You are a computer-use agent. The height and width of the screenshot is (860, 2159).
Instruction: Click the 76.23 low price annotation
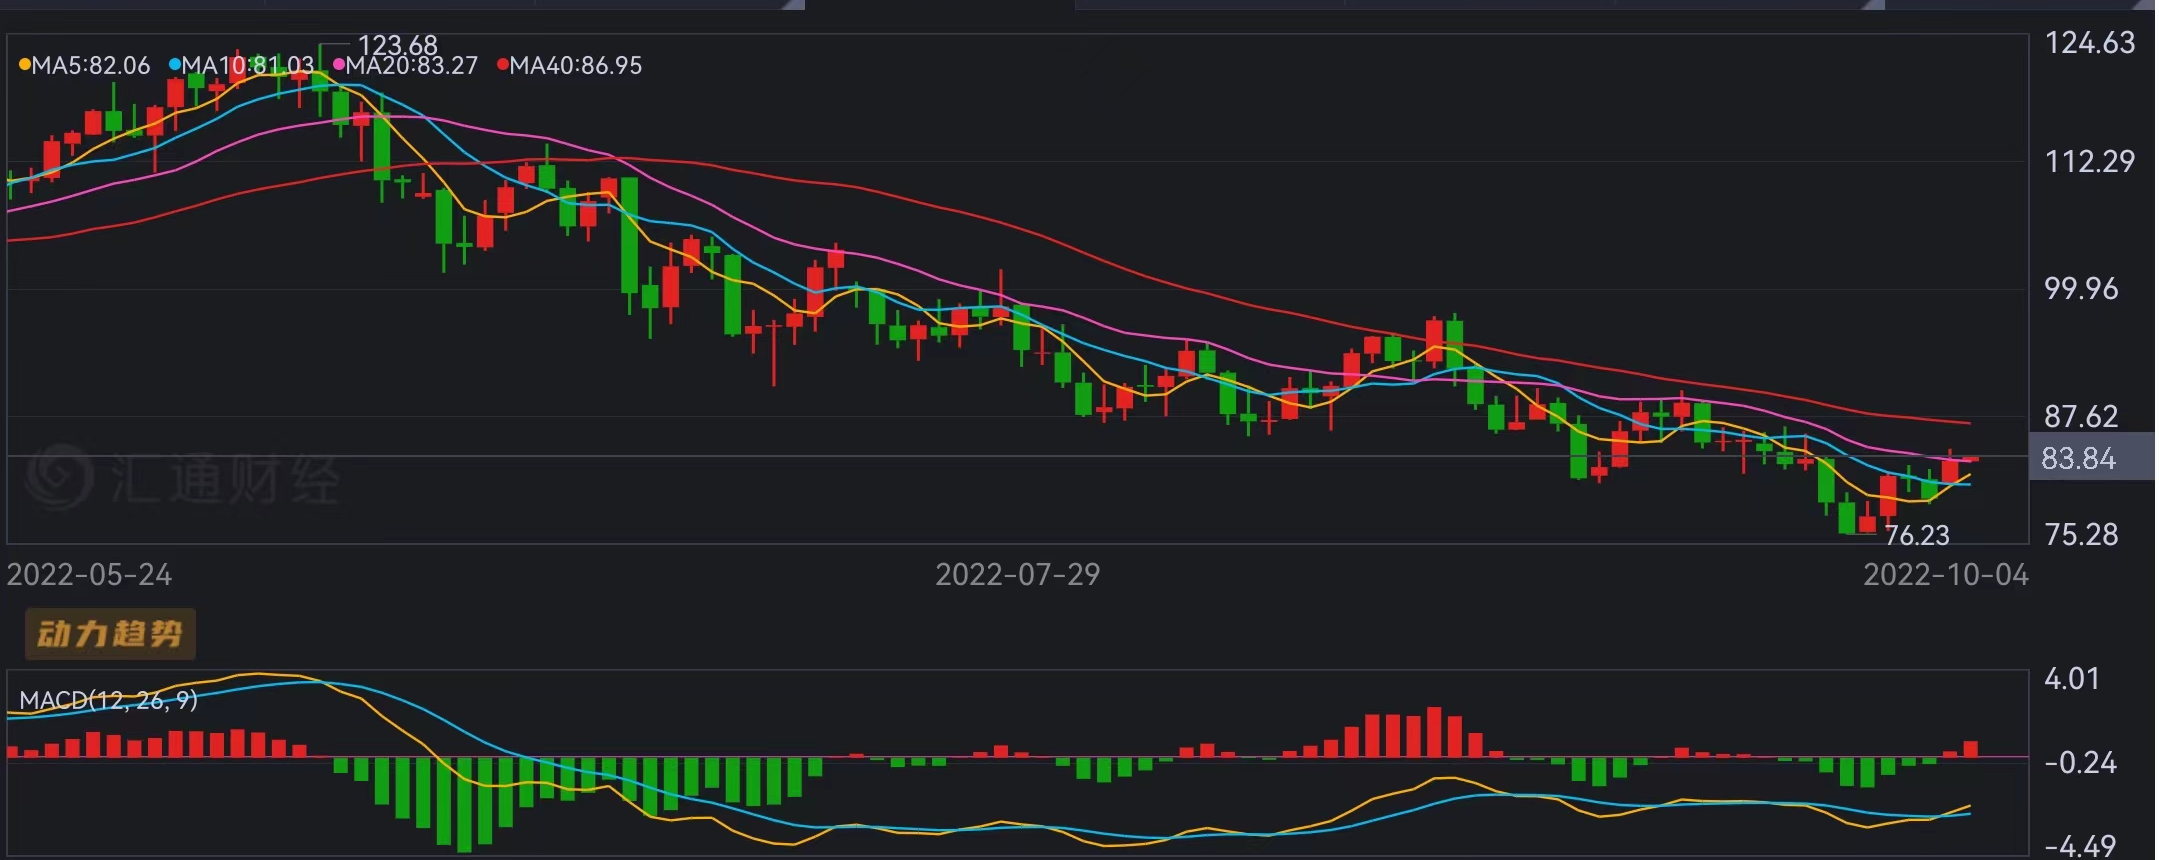point(1916,536)
